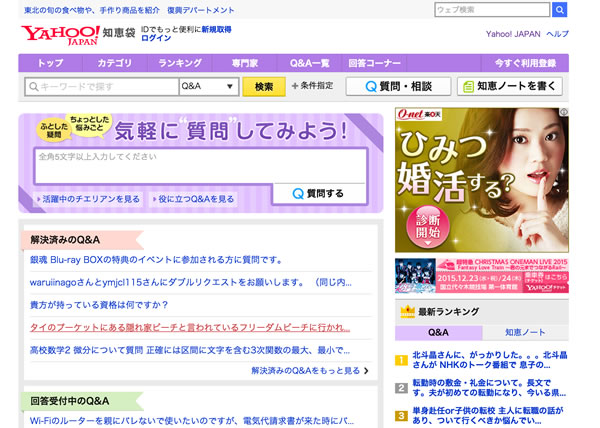Open the 専門家 menu tab
The height and width of the screenshot is (428, 600).
click(x=245, y=63)
